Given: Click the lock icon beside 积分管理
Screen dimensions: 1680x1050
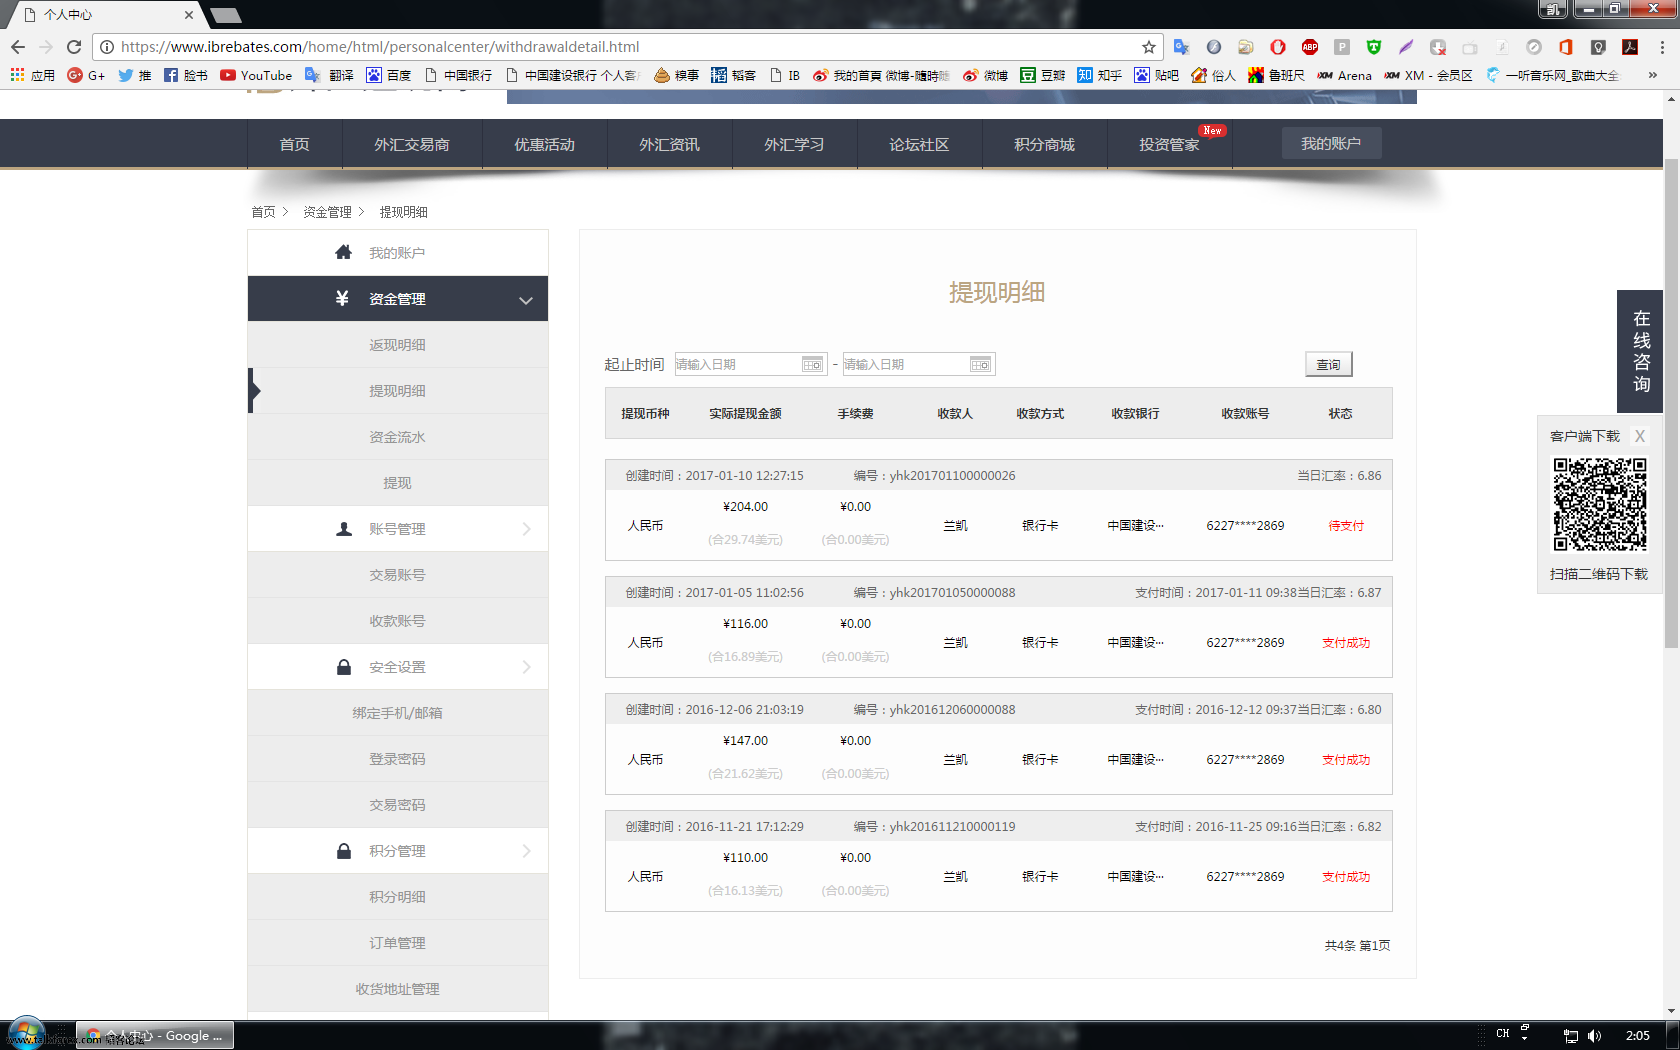Looking at the screenshot, I should click(344, 851).
